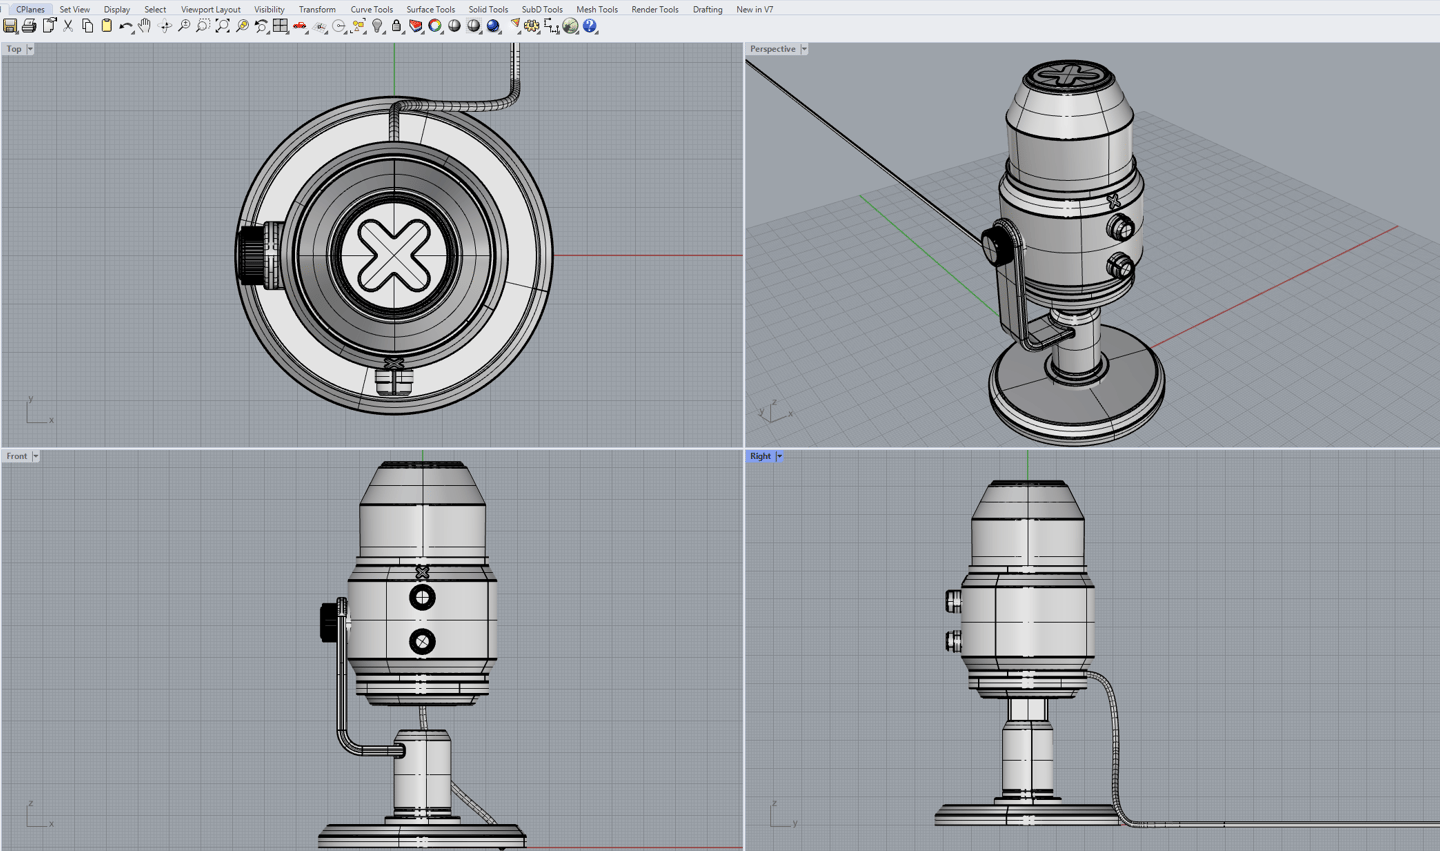Open the Perspective viewport menu arrow

[x=806, y=48]
